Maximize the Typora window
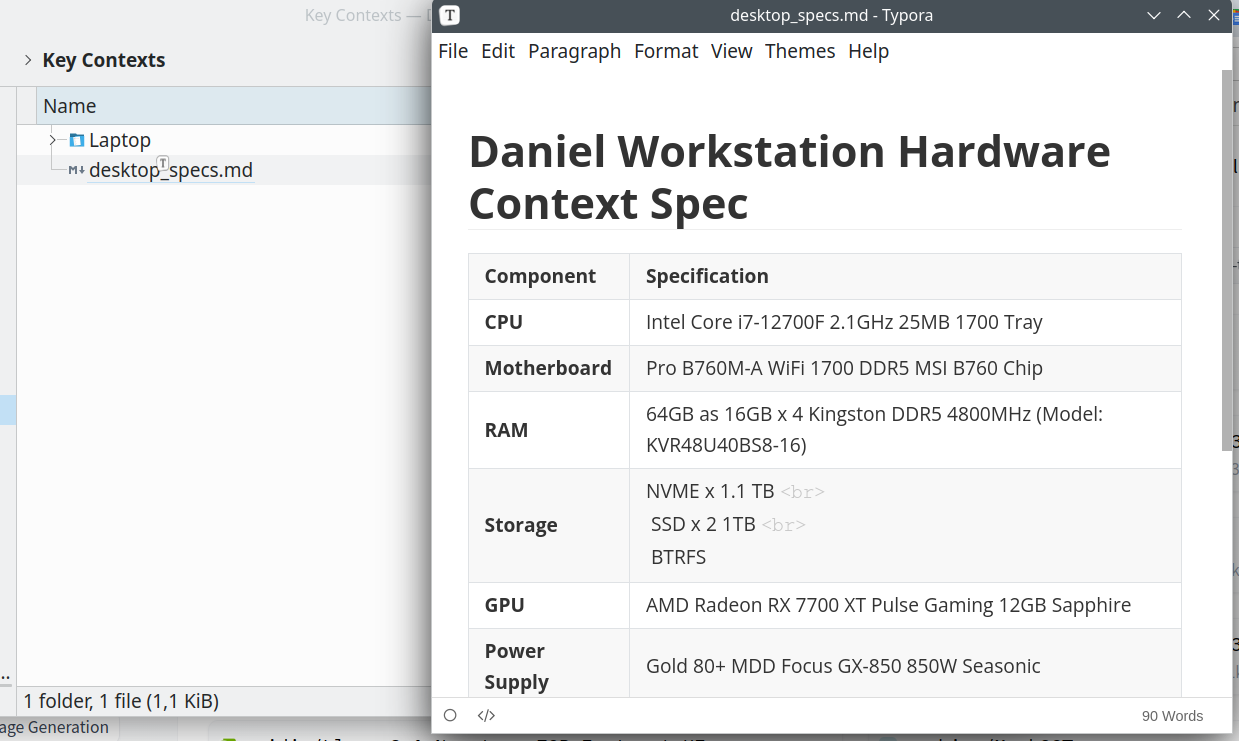1239x741 pixels. 1184,15
